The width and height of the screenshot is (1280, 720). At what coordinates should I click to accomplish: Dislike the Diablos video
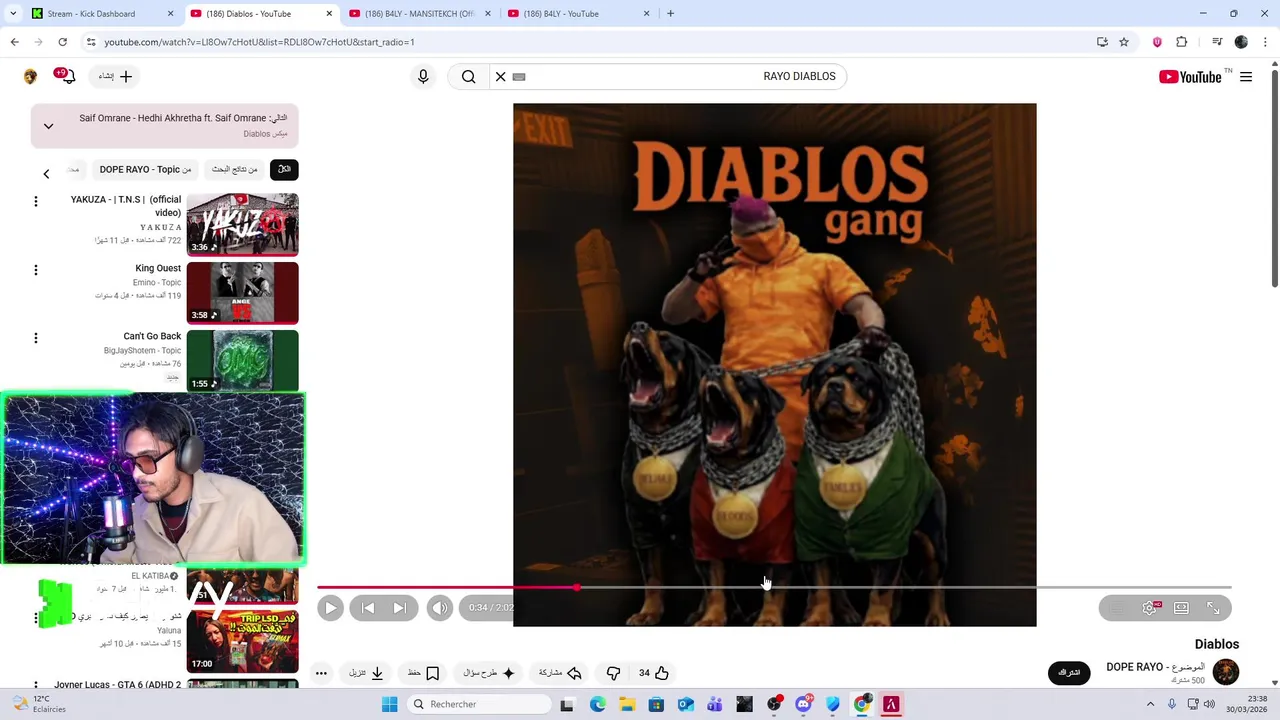coord(613,673)
